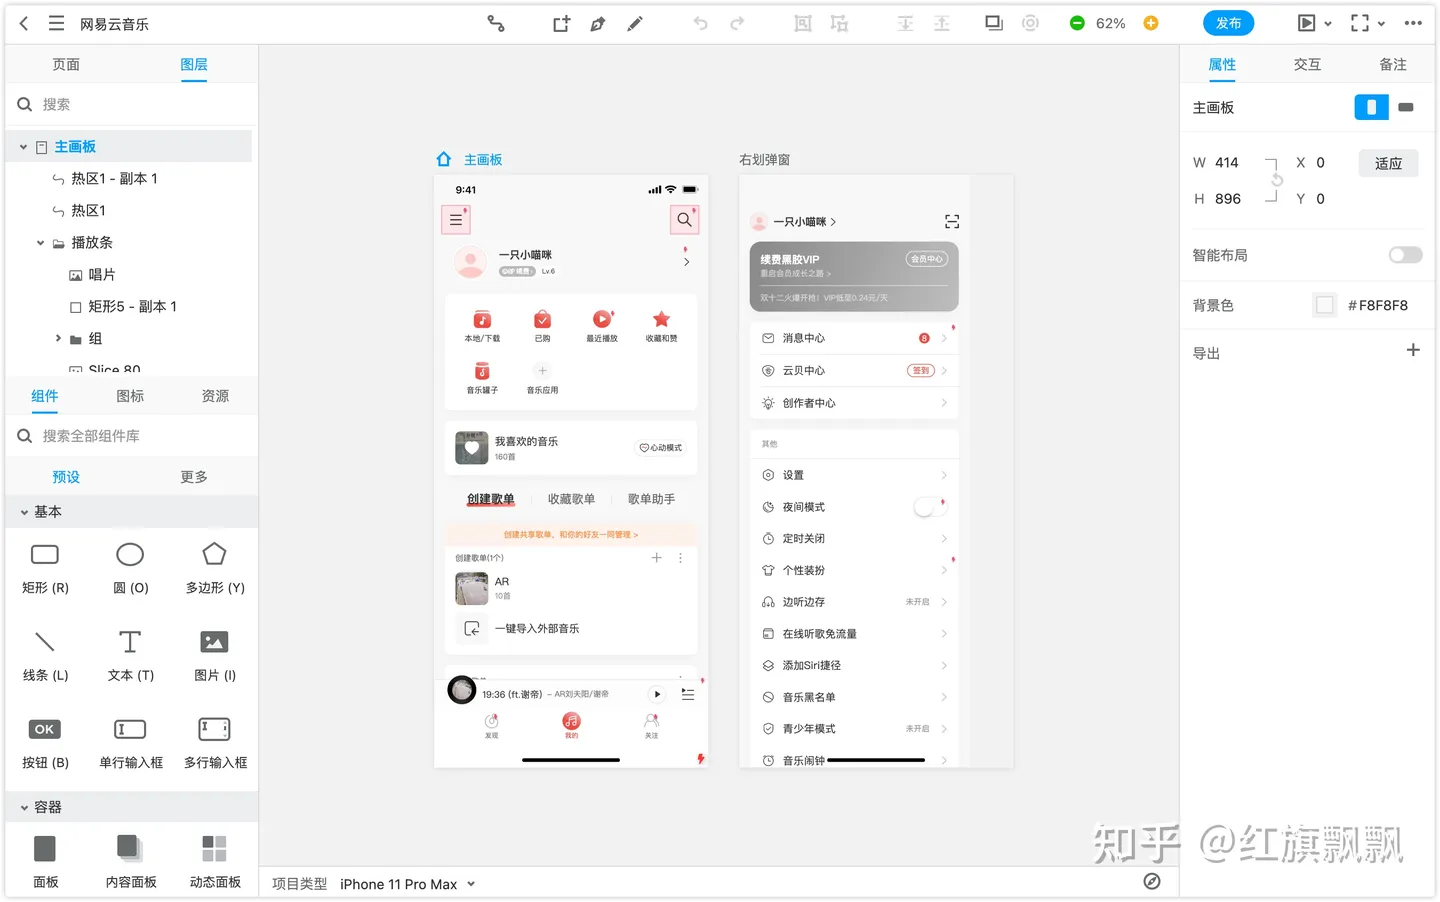Open the three-dot more menu
This screenshot has height=902, width=1440.
(1413, 23)
